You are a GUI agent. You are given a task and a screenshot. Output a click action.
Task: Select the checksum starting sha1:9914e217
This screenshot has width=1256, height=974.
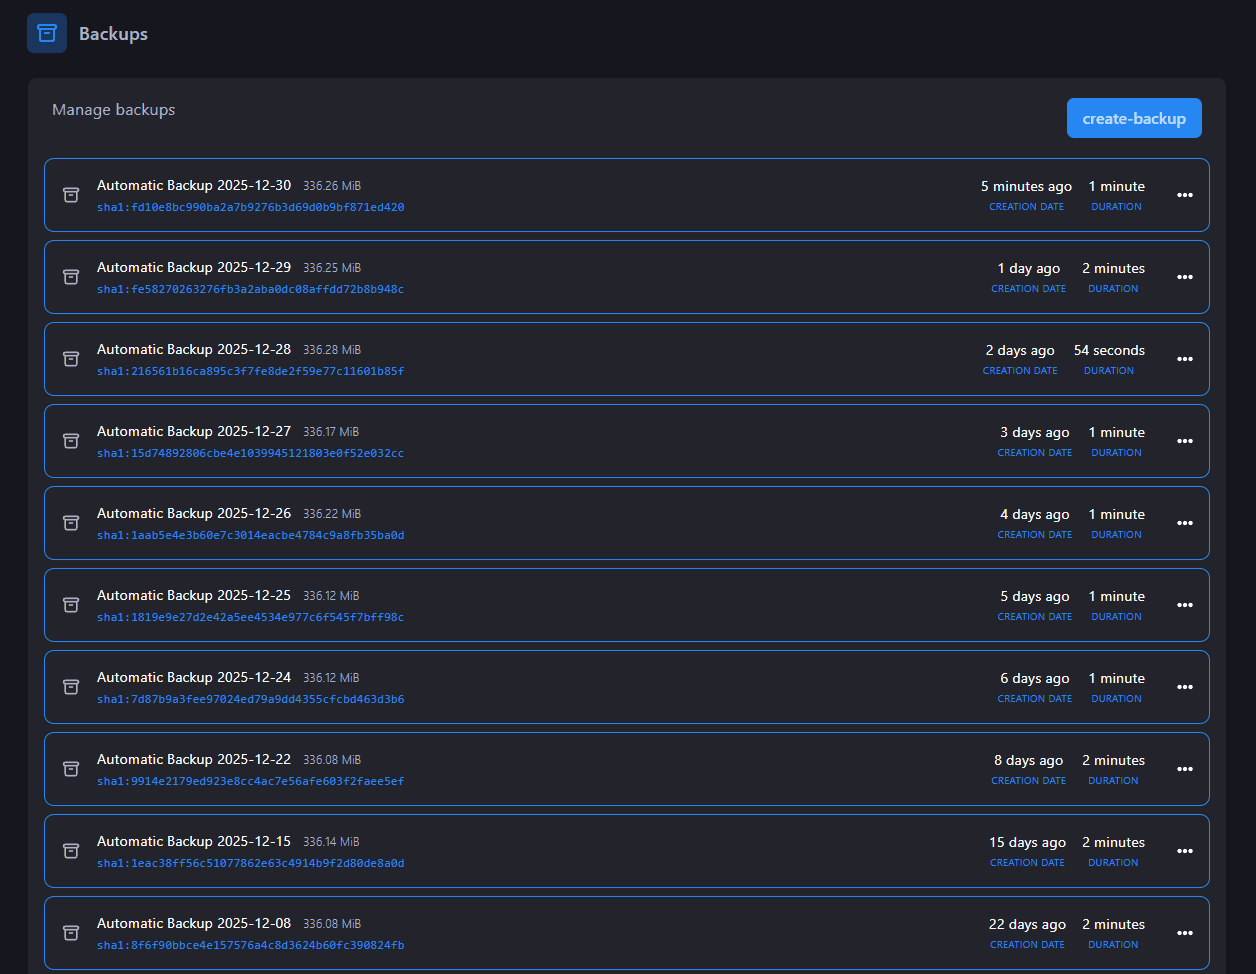tap(251, 781)
